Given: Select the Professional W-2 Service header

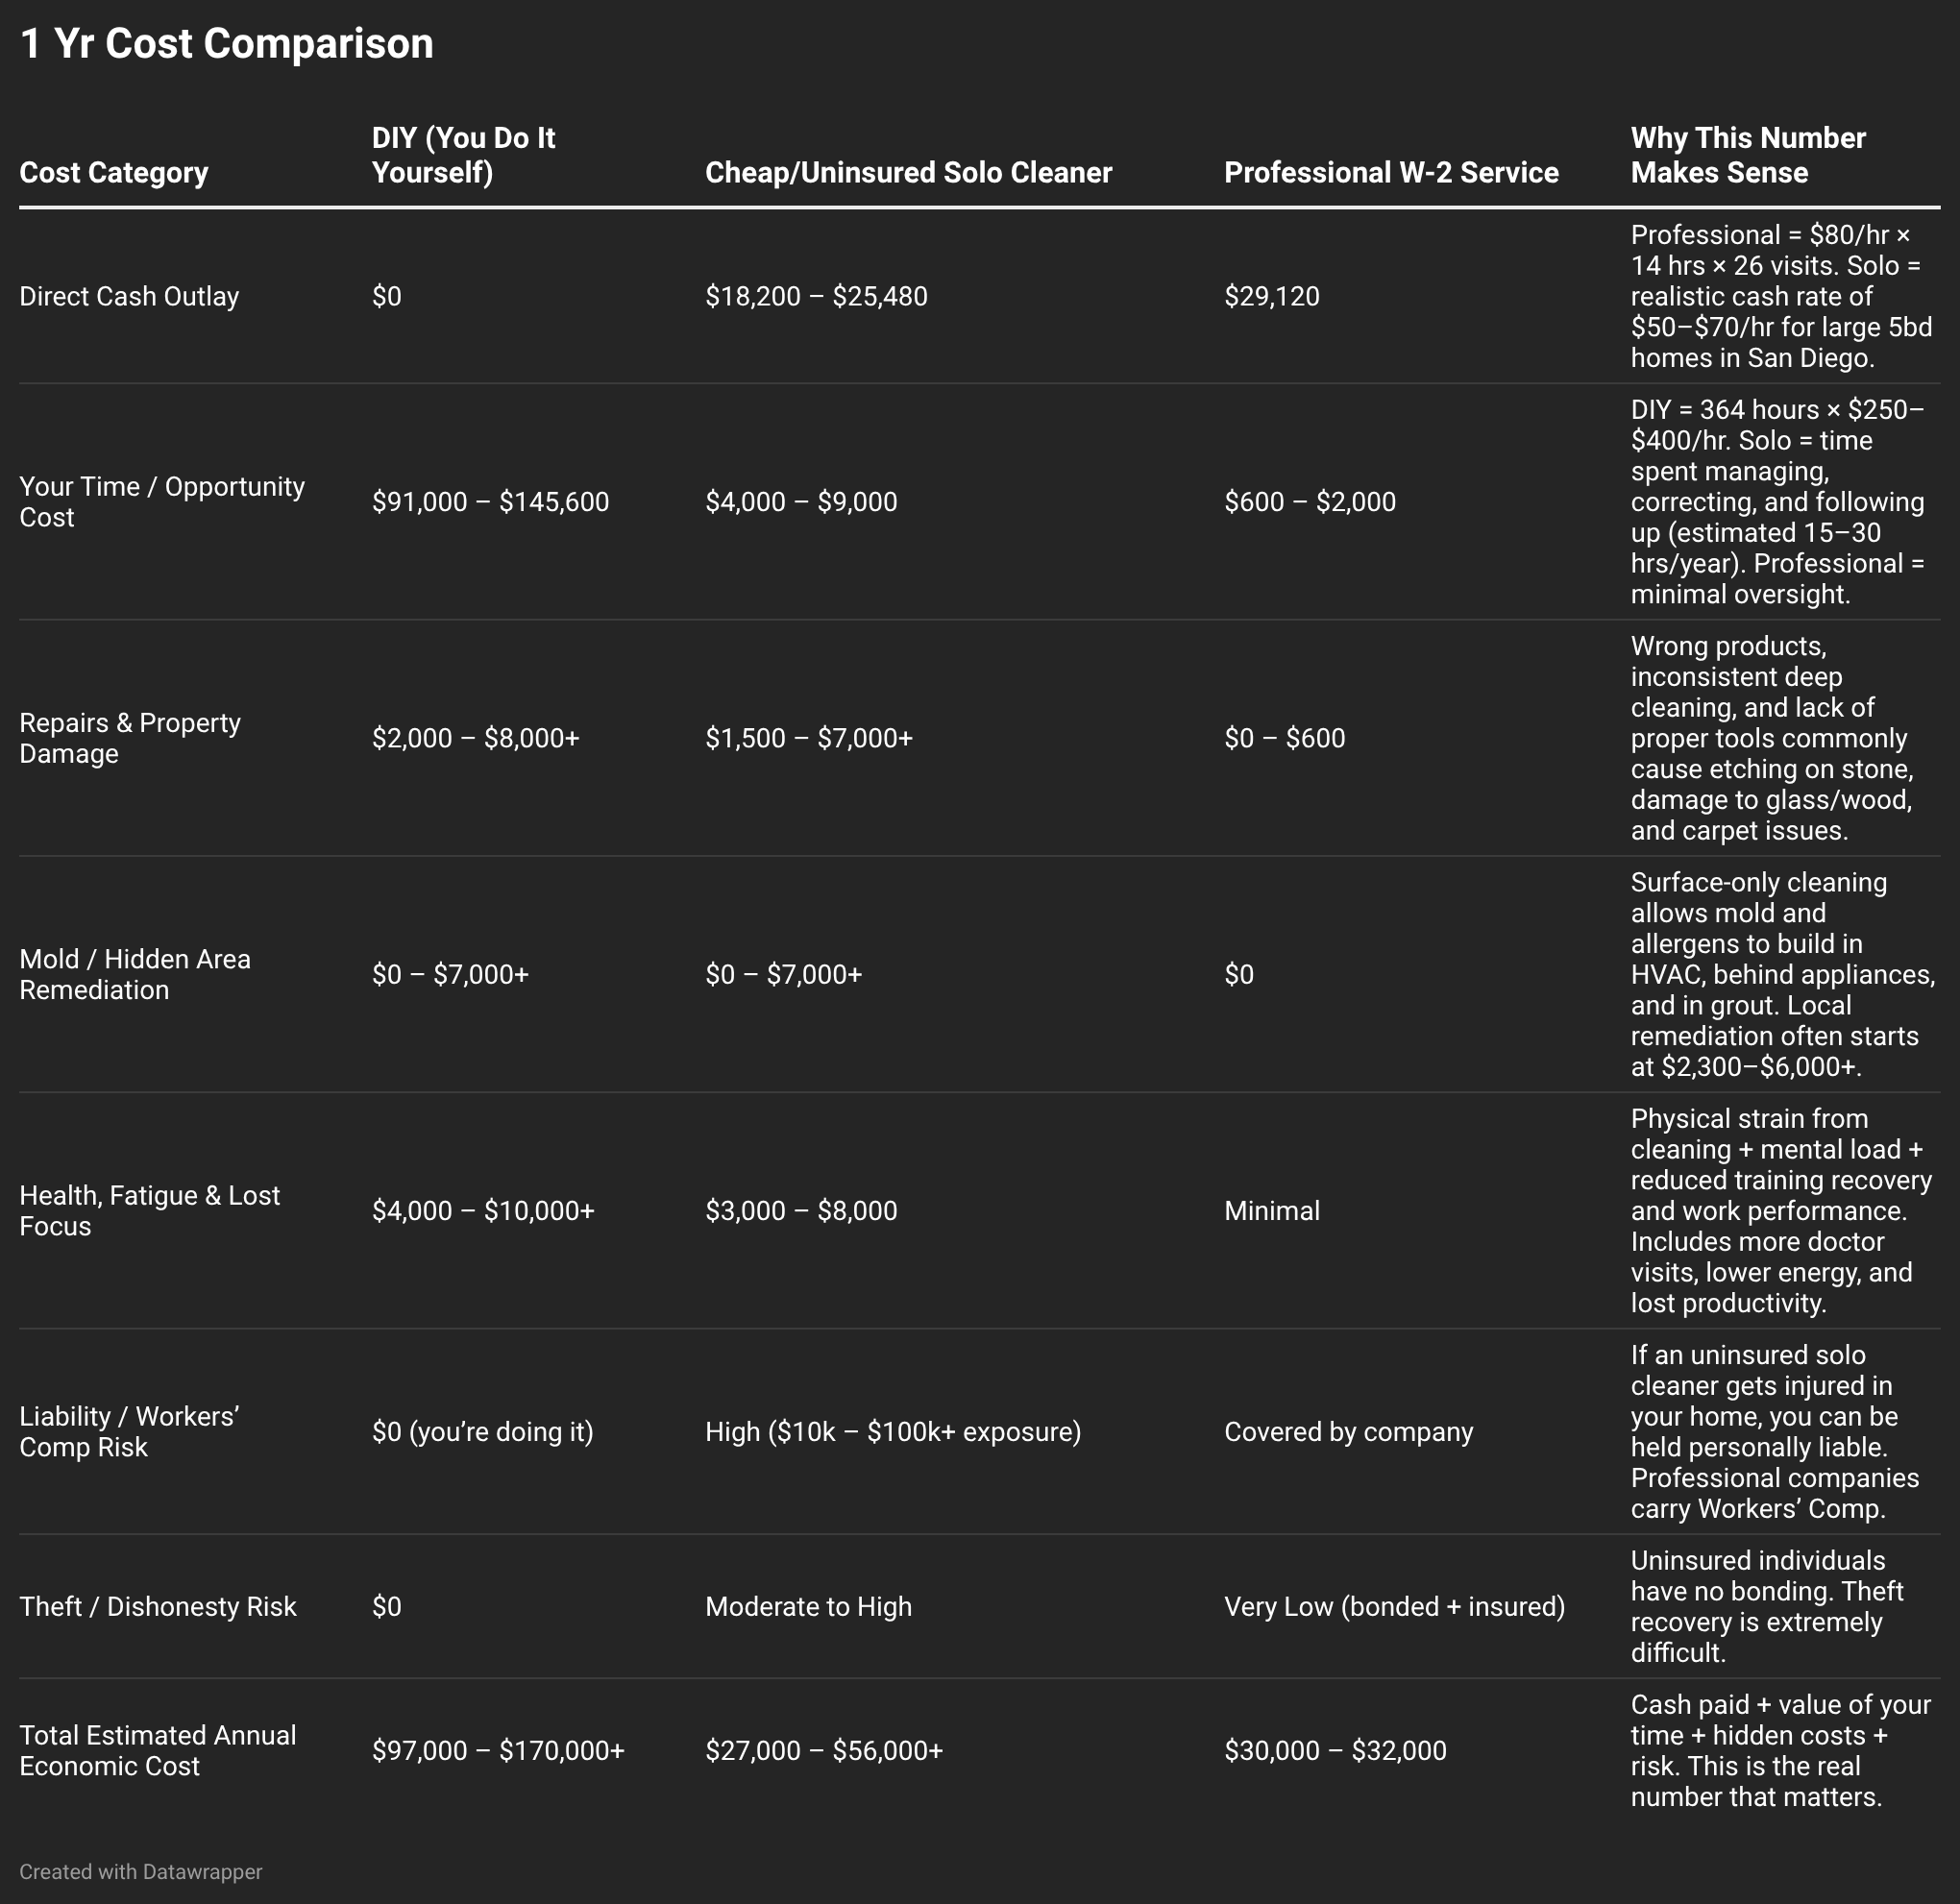Looking at the screenshot, I should click(1391, 173).
